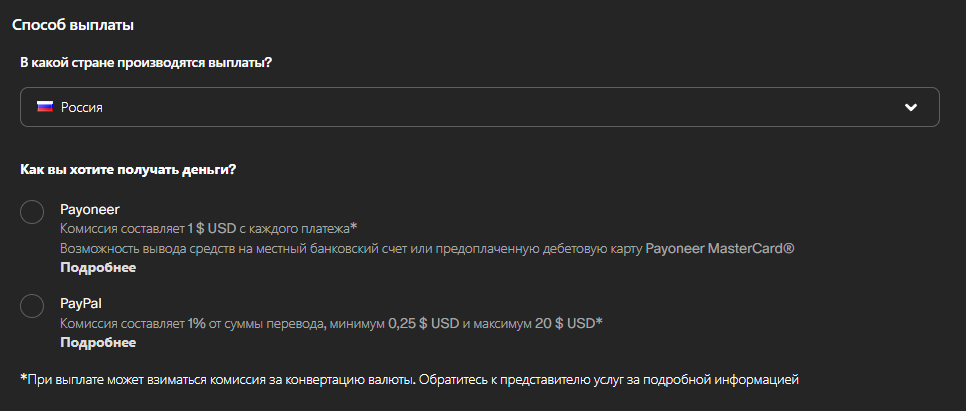966x411 pixels.
Task: Click the Способ выплаты heading
Action: pos(73,25)
